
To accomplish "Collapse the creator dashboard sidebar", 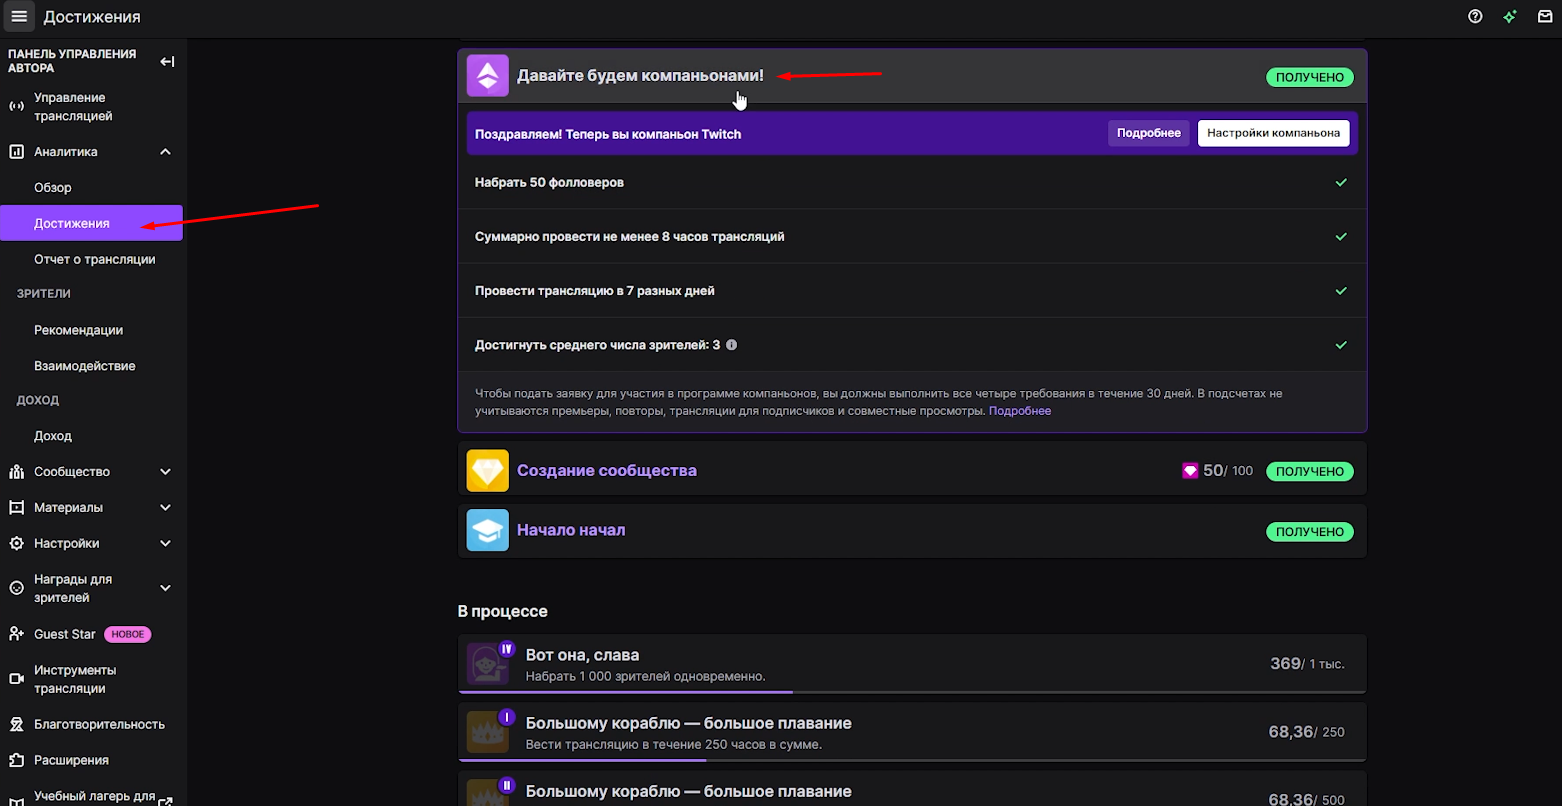I will point(167,62).
